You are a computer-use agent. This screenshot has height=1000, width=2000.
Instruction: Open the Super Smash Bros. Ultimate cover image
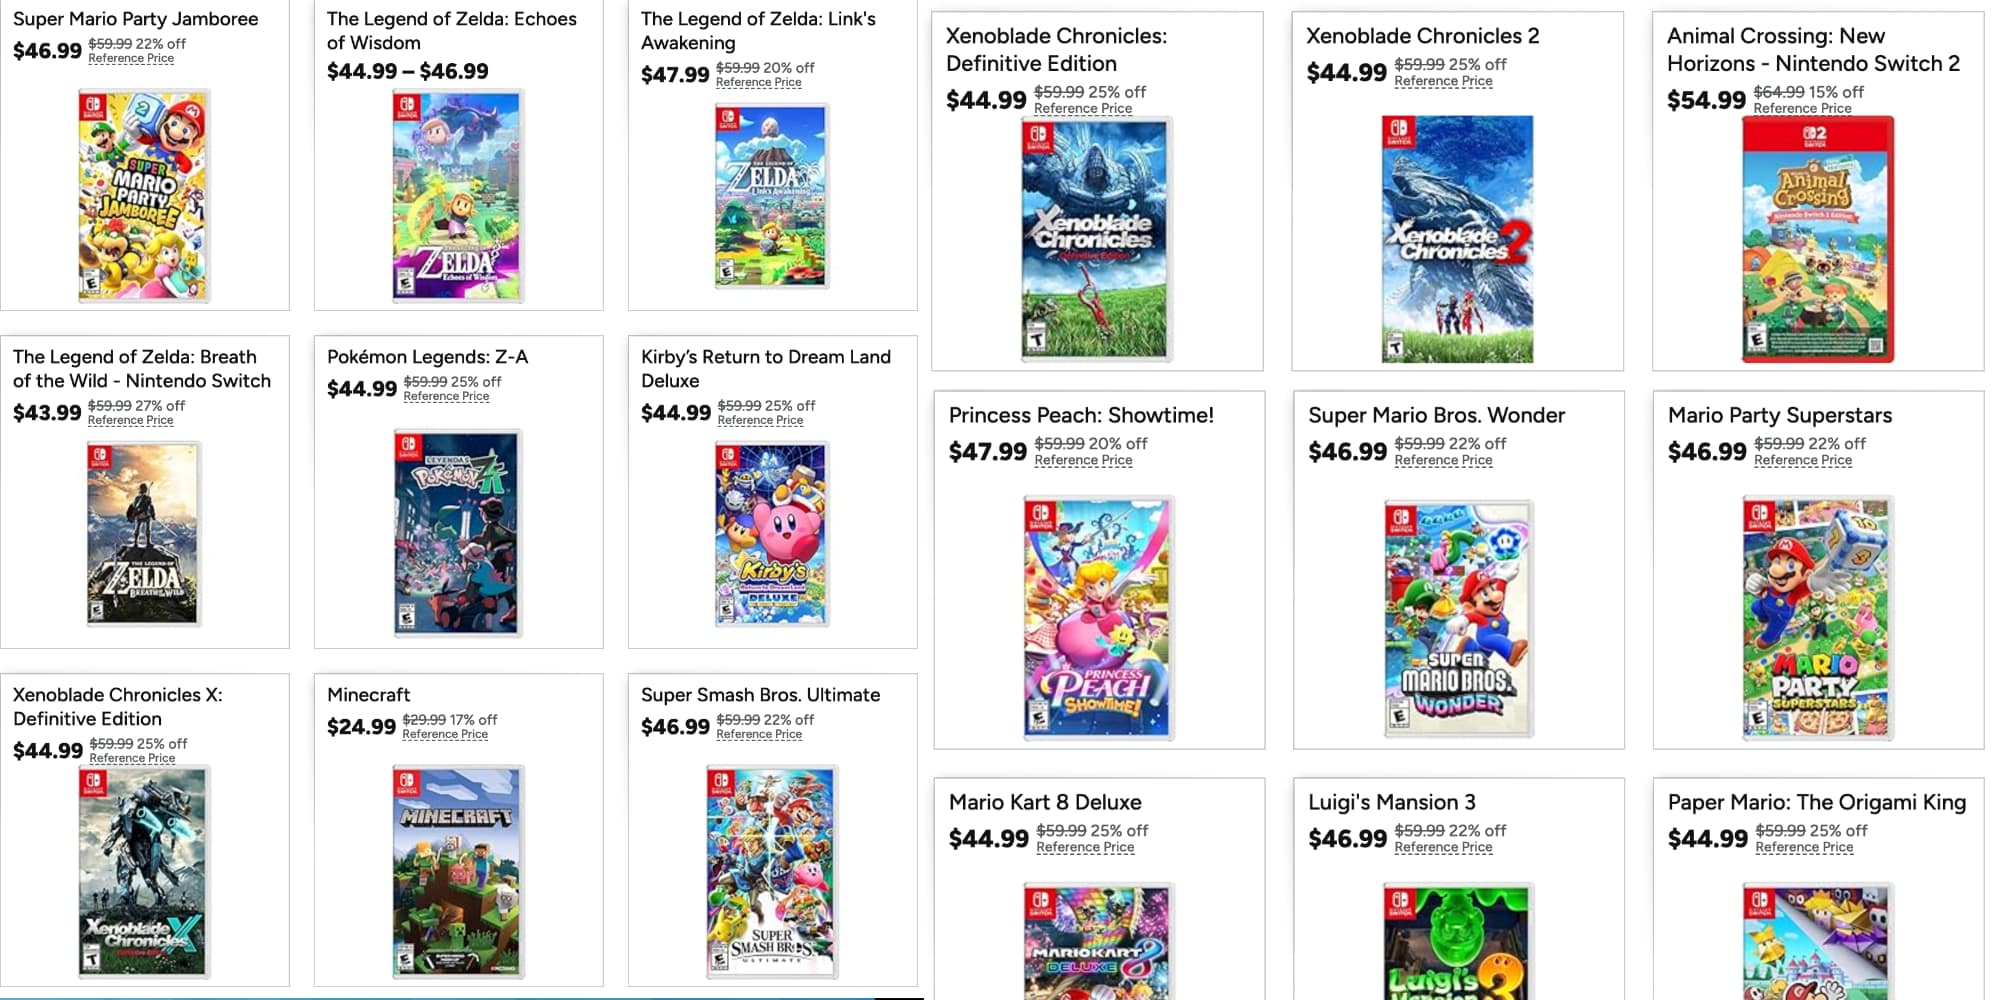click(771, 871)
